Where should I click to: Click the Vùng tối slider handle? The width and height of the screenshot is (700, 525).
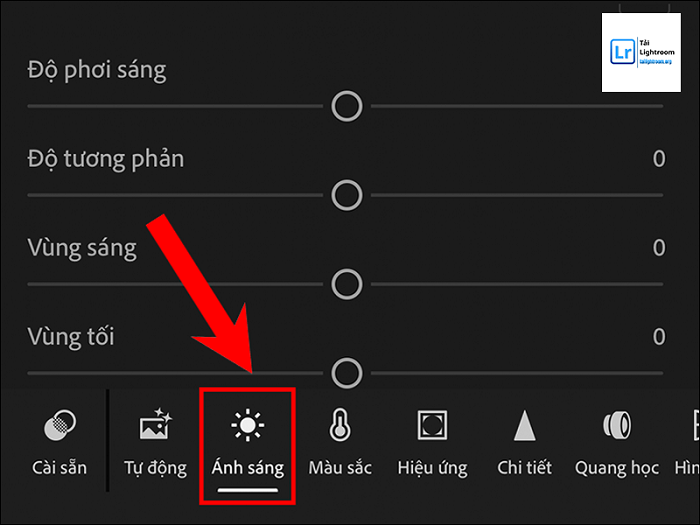(346, 374)
